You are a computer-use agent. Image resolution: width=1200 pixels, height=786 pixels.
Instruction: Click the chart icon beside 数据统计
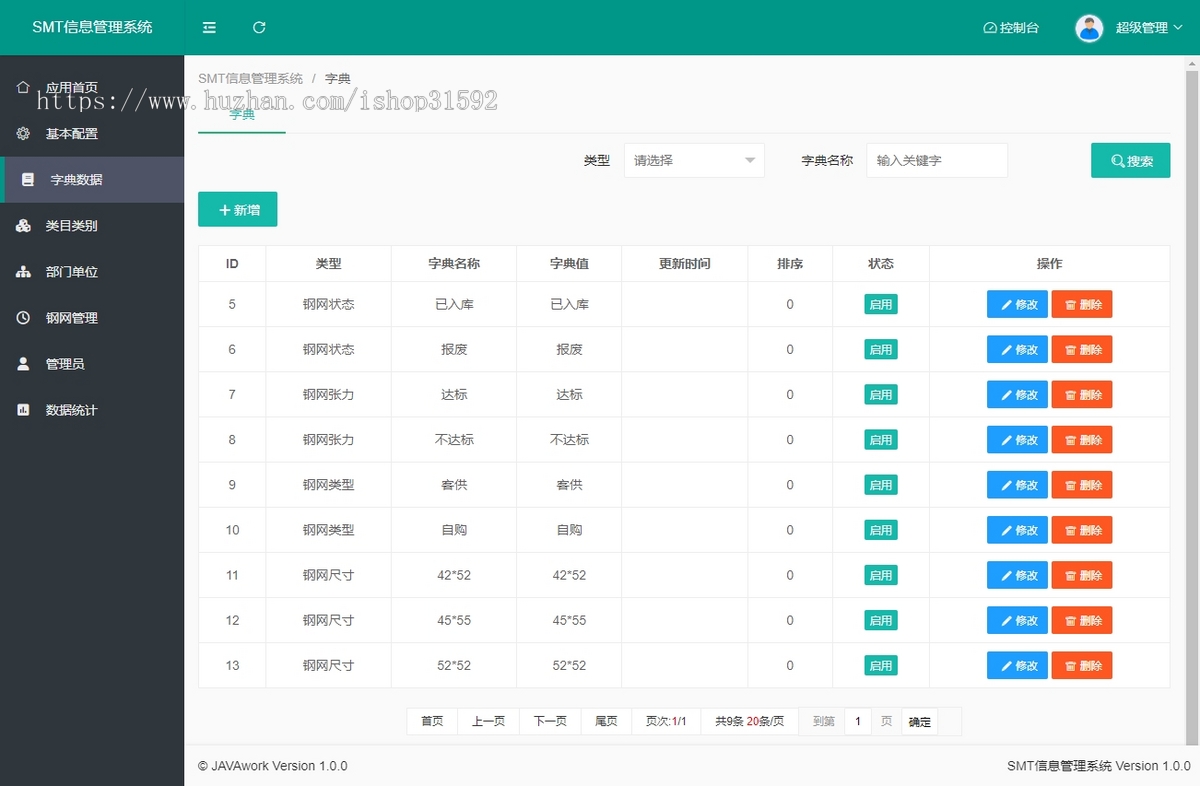click(x=23, y=410)
